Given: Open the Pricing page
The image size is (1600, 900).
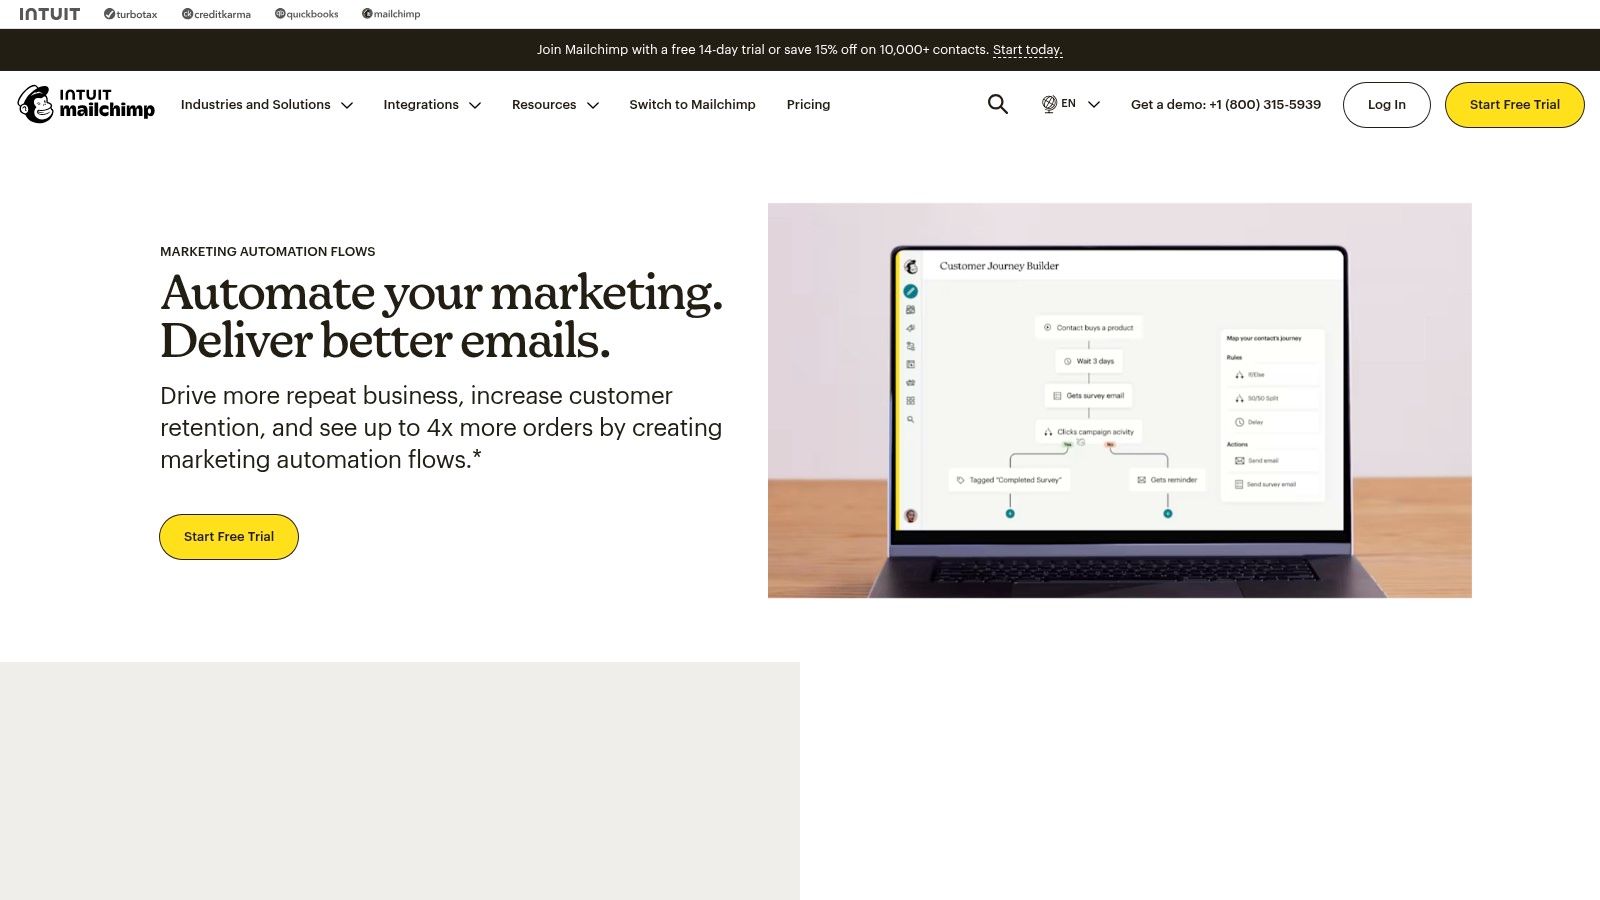Looking at the screenshot, I should point(808,105).
